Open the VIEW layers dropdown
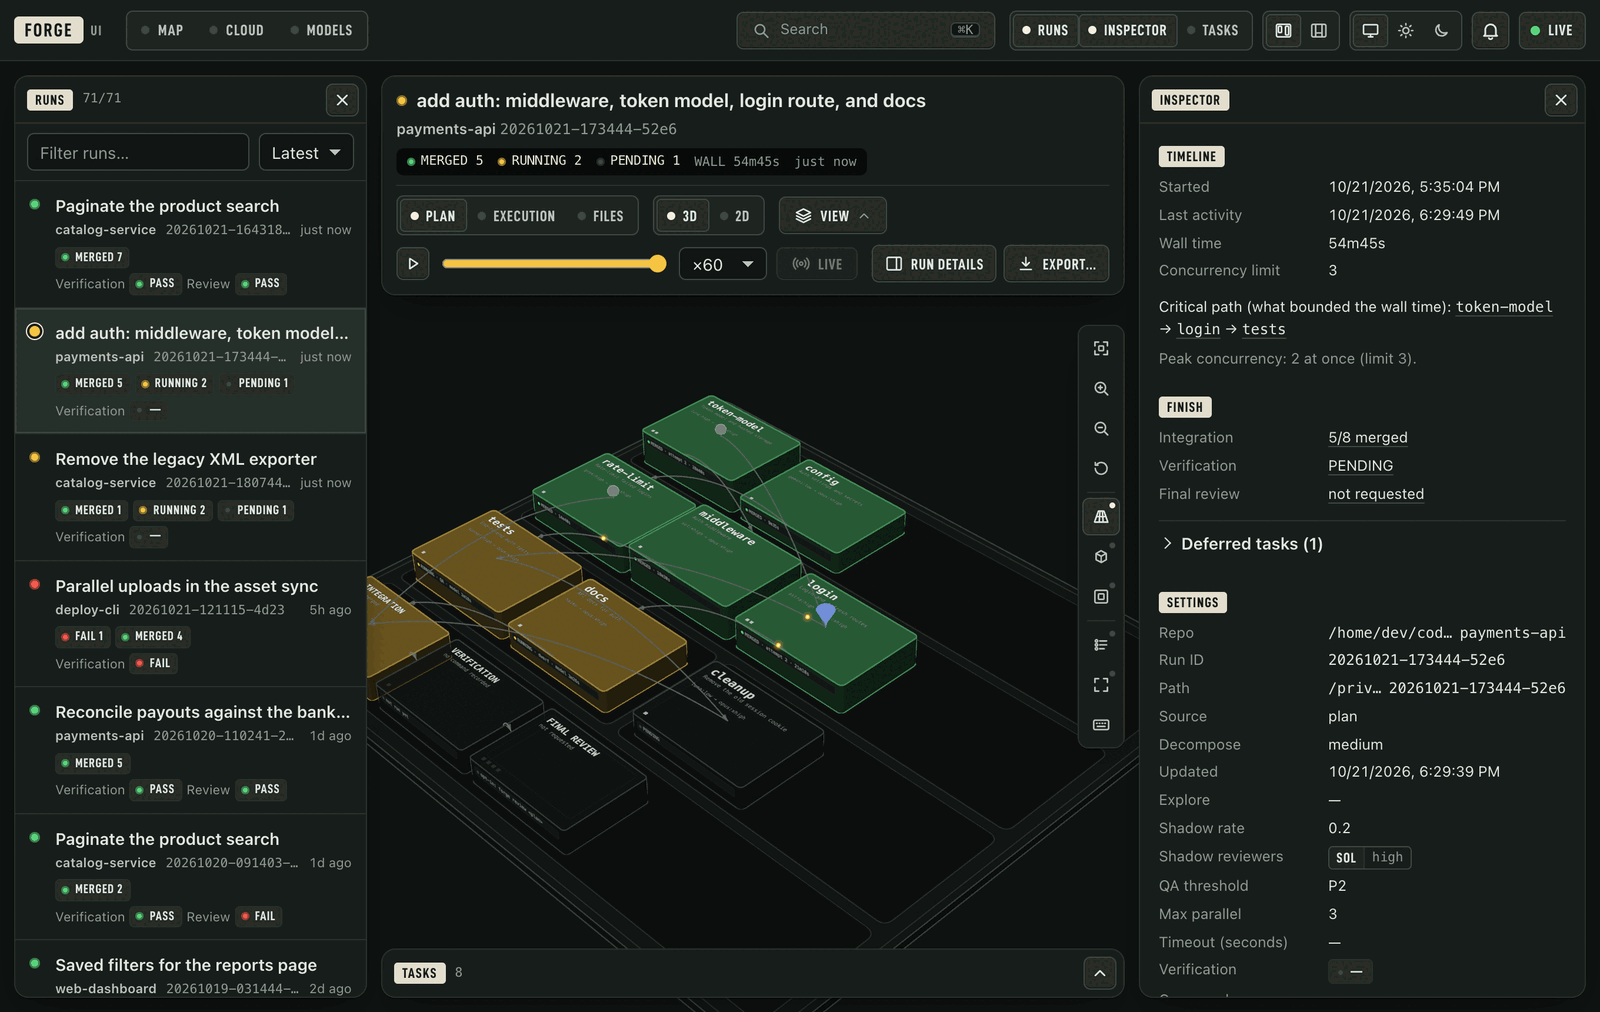1600x1012 pixels. [x=833, y=216]
